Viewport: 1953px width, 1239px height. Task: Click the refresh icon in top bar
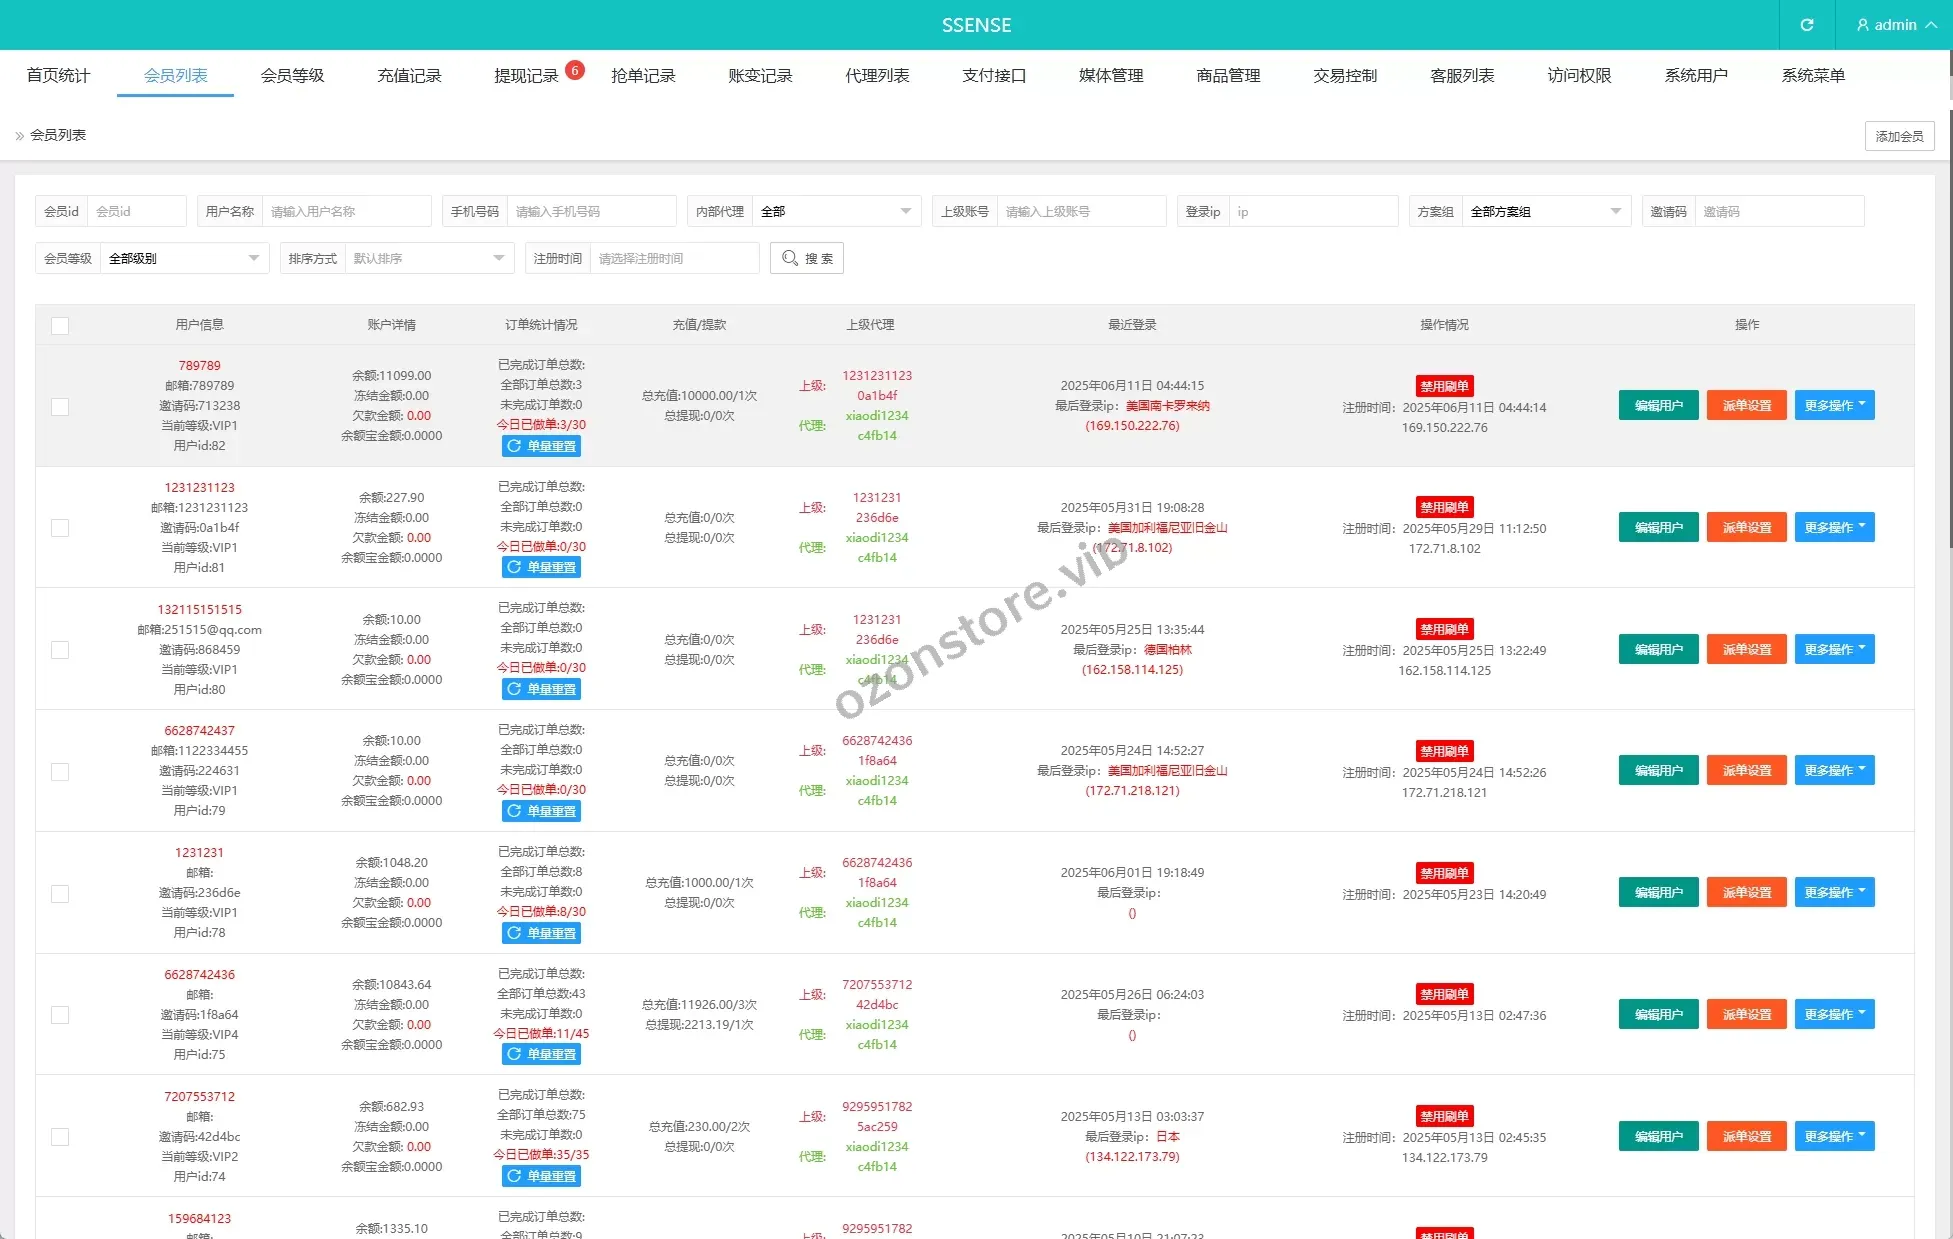tap(1806, 25)
